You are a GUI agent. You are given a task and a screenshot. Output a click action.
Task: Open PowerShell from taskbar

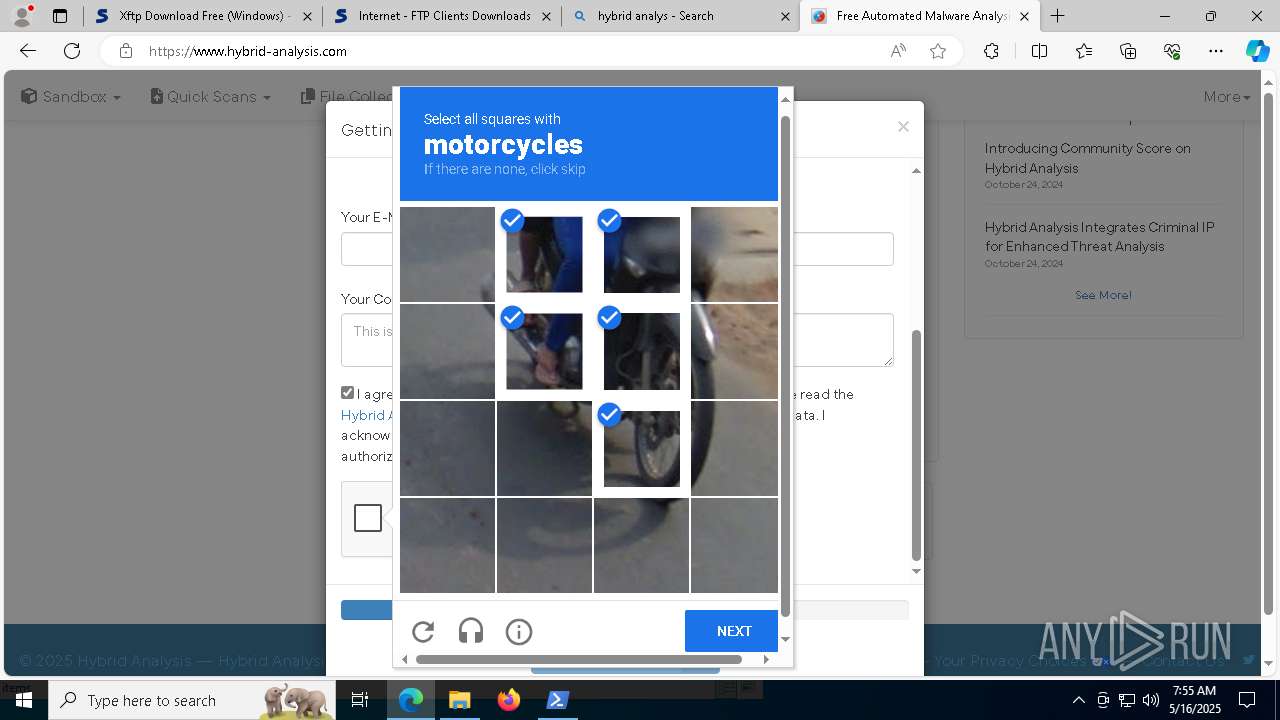[x=557, y=700]
